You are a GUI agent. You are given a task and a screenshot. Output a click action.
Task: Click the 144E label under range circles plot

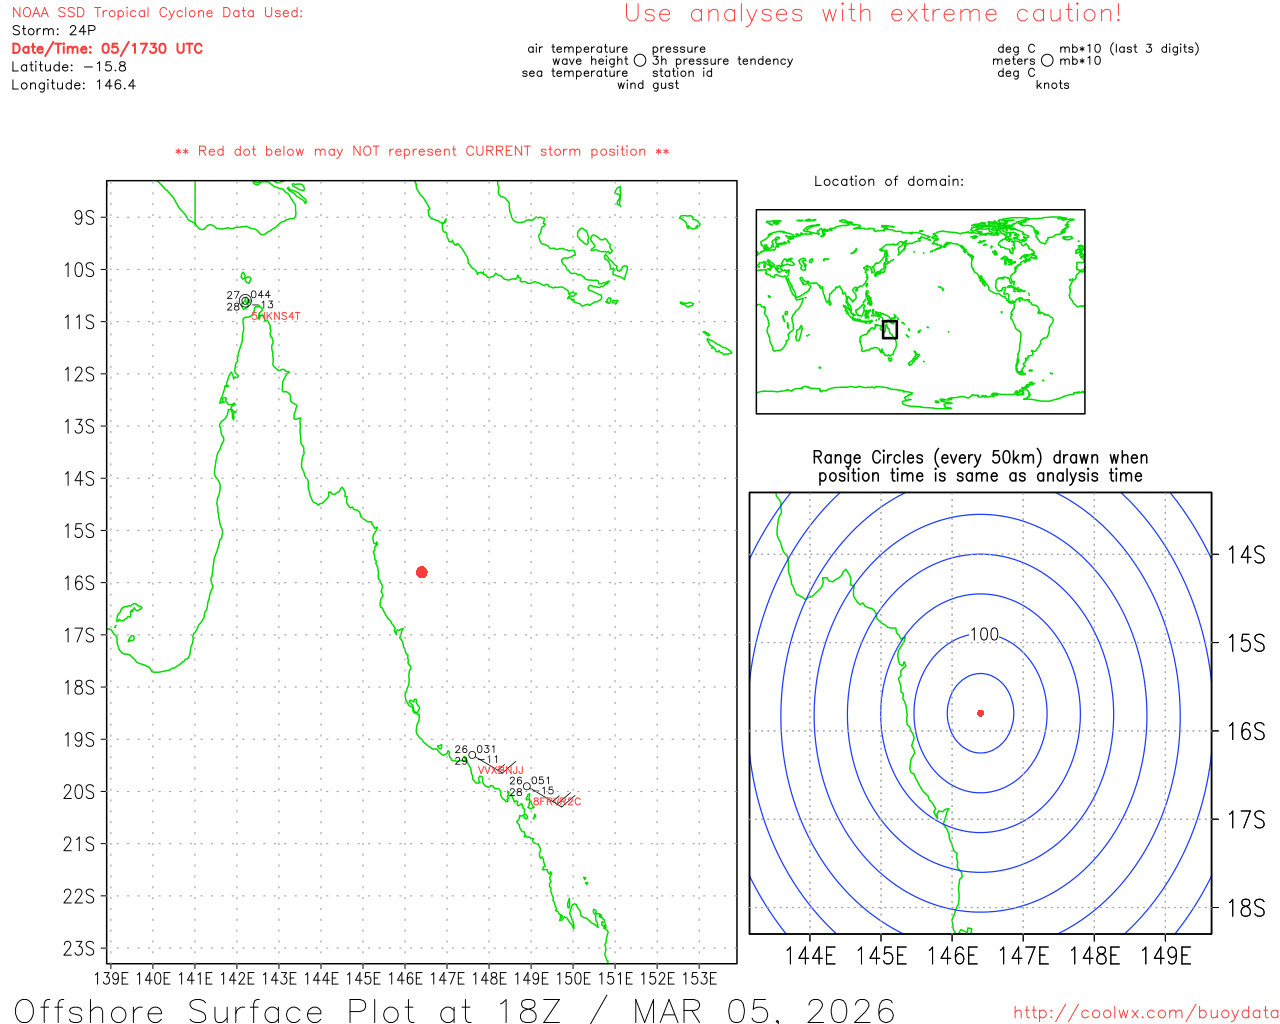click(x=810, y=956)
